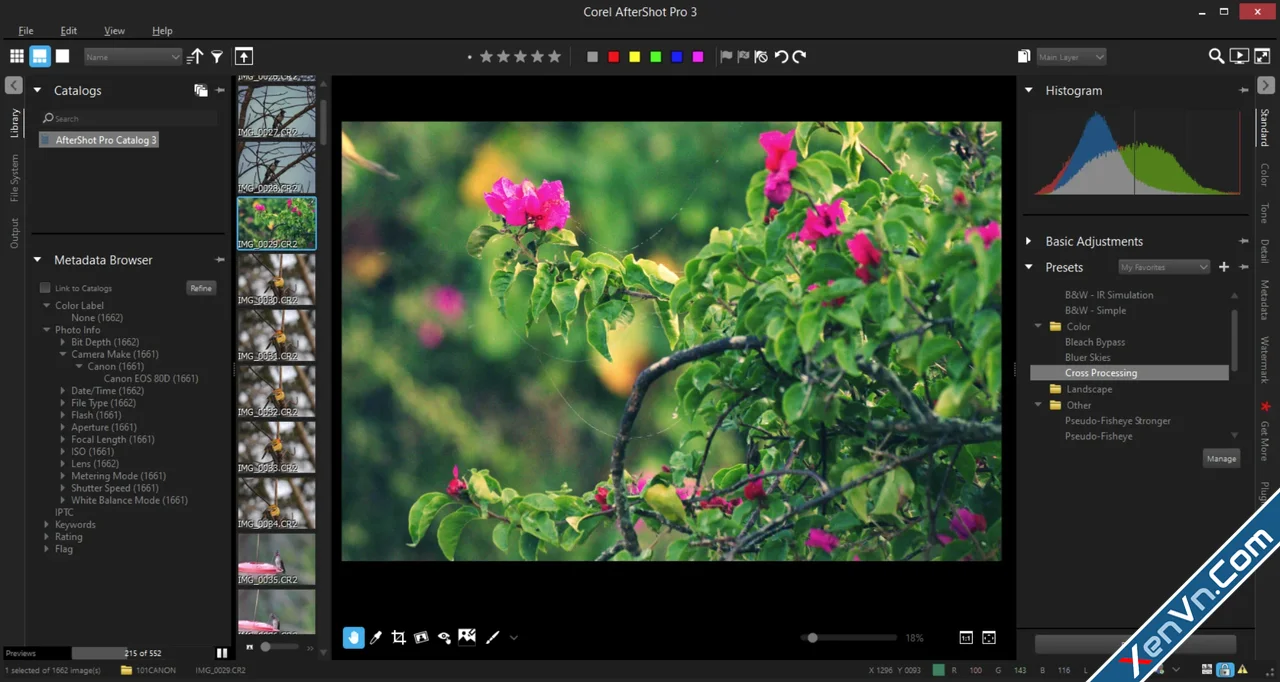Switch to the Color tab
The width and height of the screenshot is (1280, 682).
click(1264, 175)
